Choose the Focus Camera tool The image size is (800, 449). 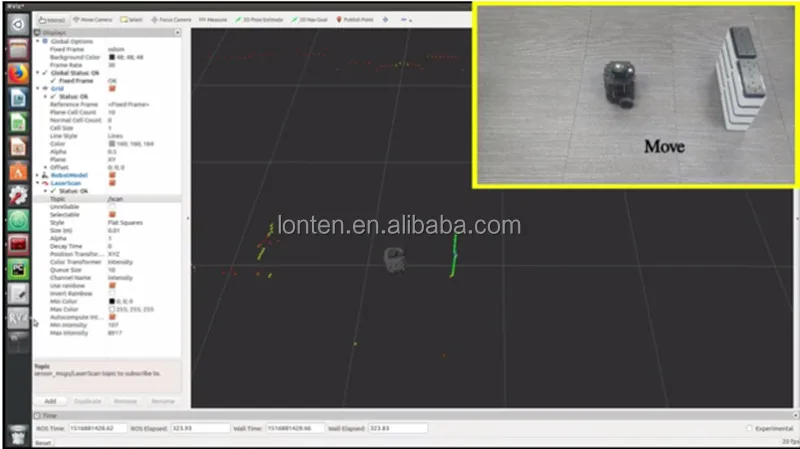[171, 19]
